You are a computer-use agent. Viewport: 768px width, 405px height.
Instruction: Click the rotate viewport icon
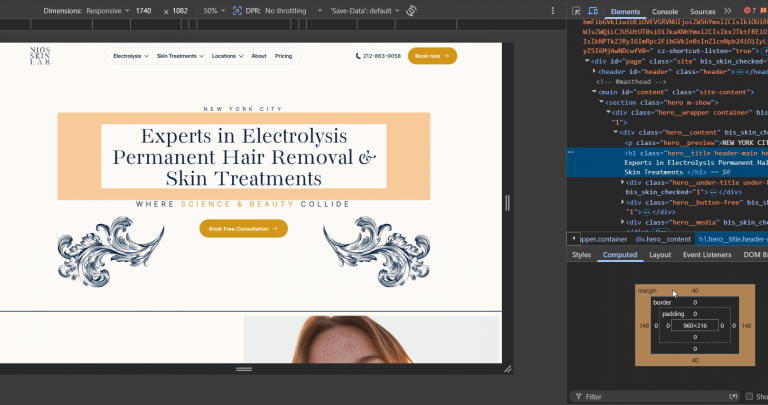(411, 10)
